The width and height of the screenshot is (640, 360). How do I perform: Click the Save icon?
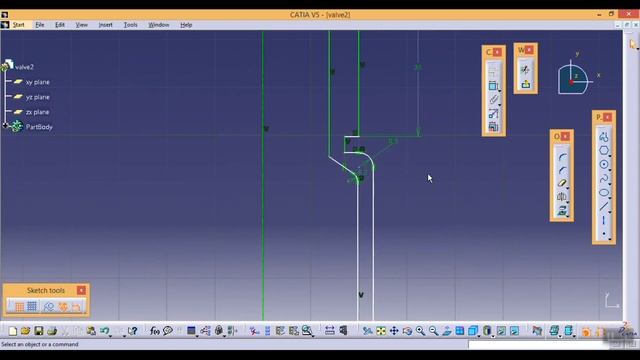[39, 331]
